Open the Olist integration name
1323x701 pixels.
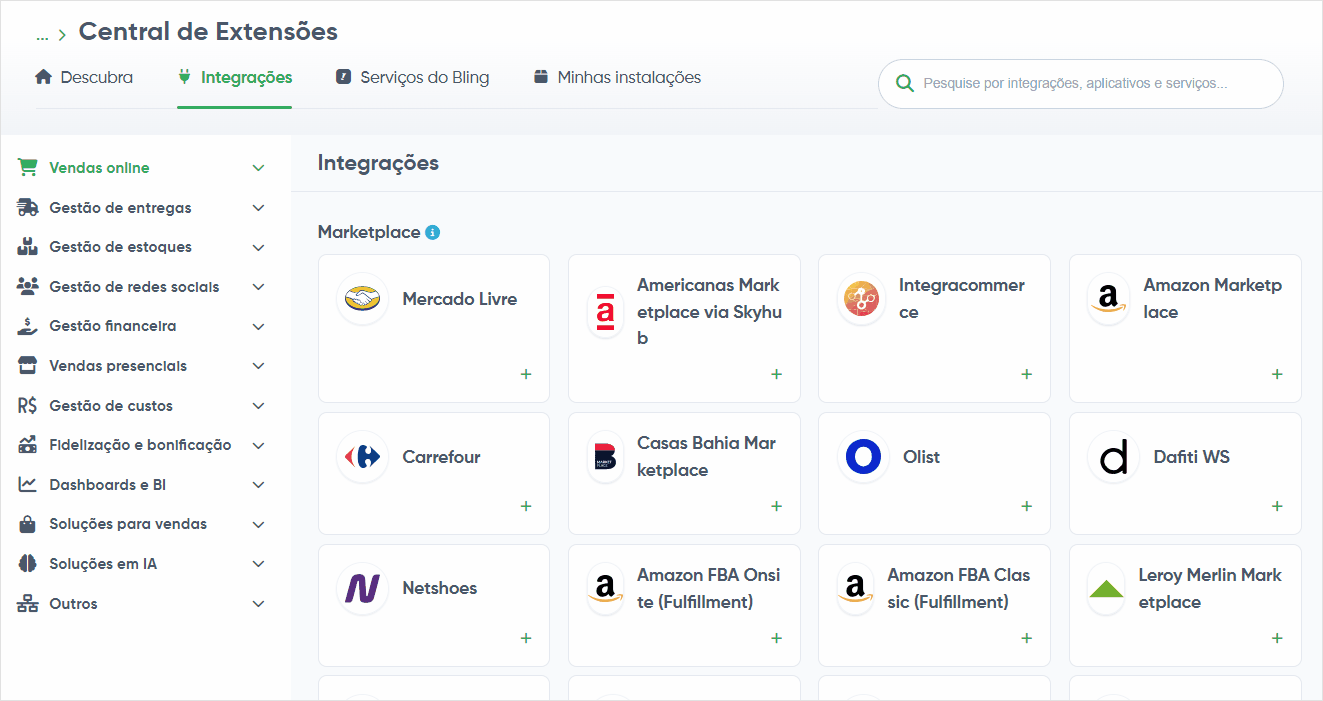point(921,457)
